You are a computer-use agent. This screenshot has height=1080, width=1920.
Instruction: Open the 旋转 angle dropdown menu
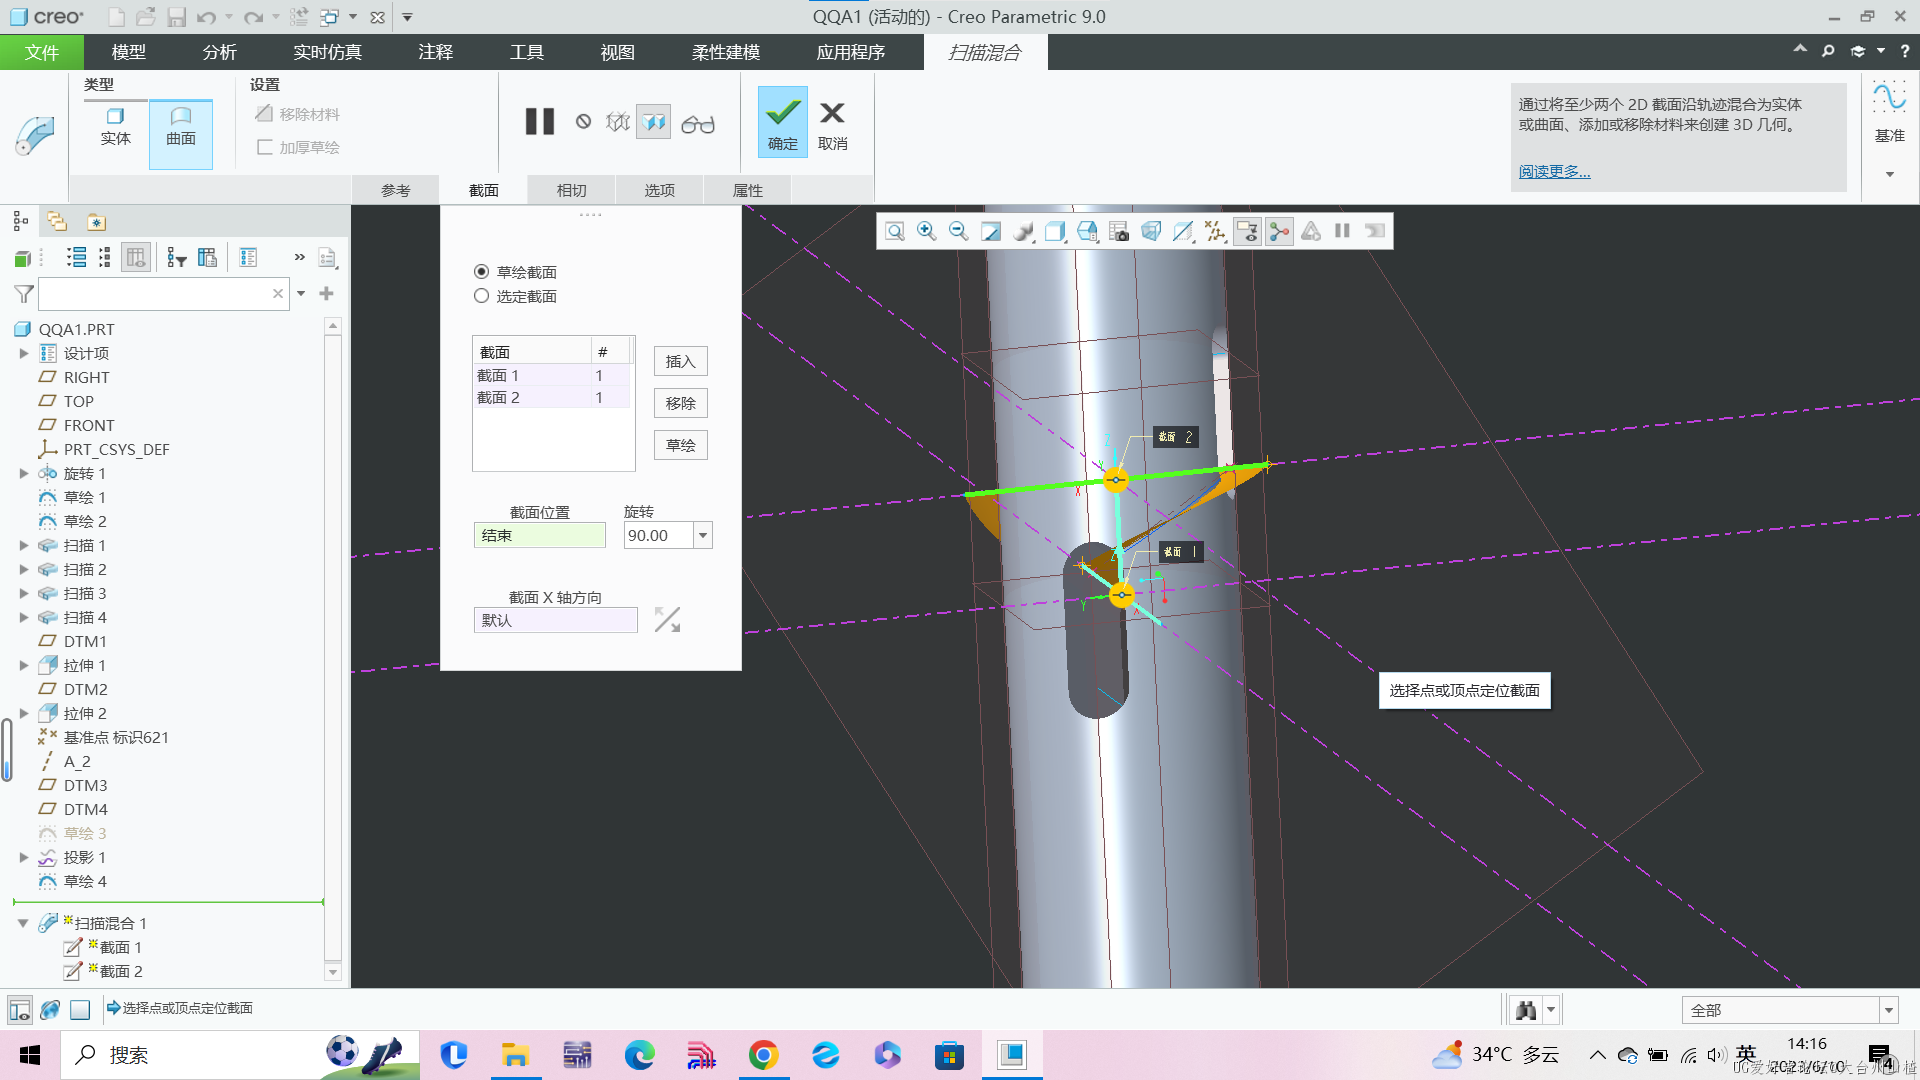pos(703,535)
